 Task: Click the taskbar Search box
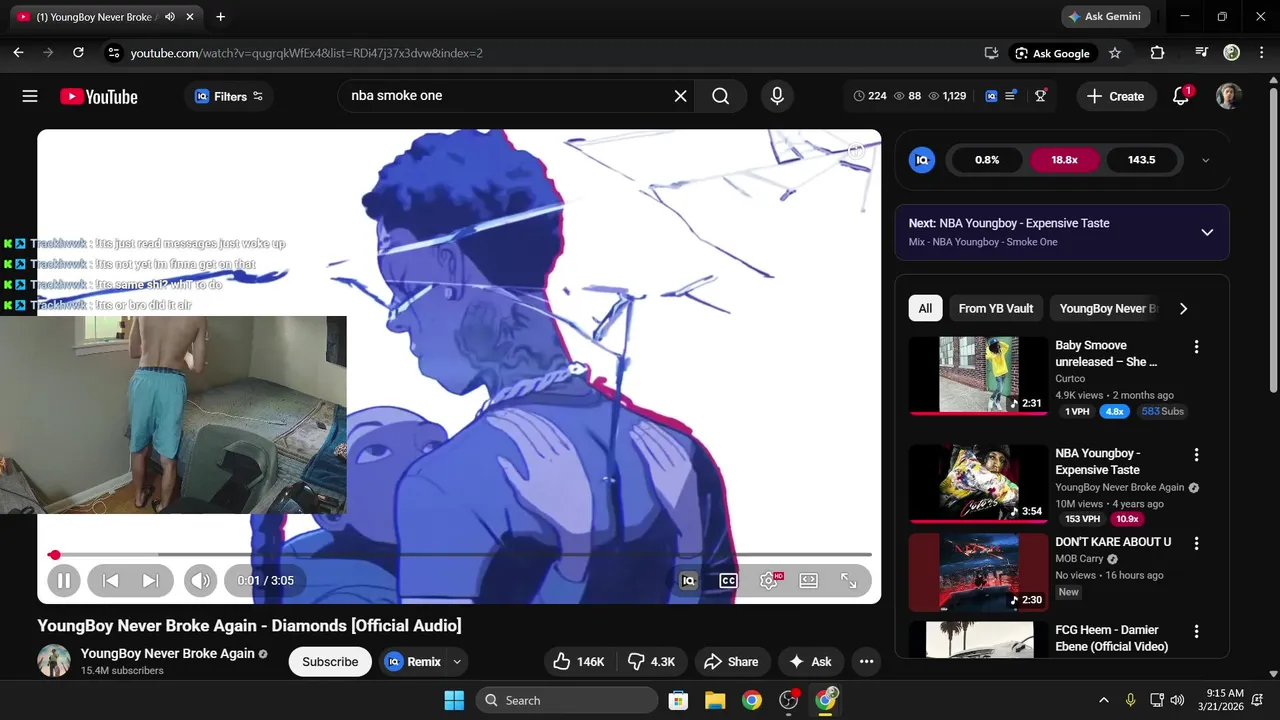coord(566,700)
